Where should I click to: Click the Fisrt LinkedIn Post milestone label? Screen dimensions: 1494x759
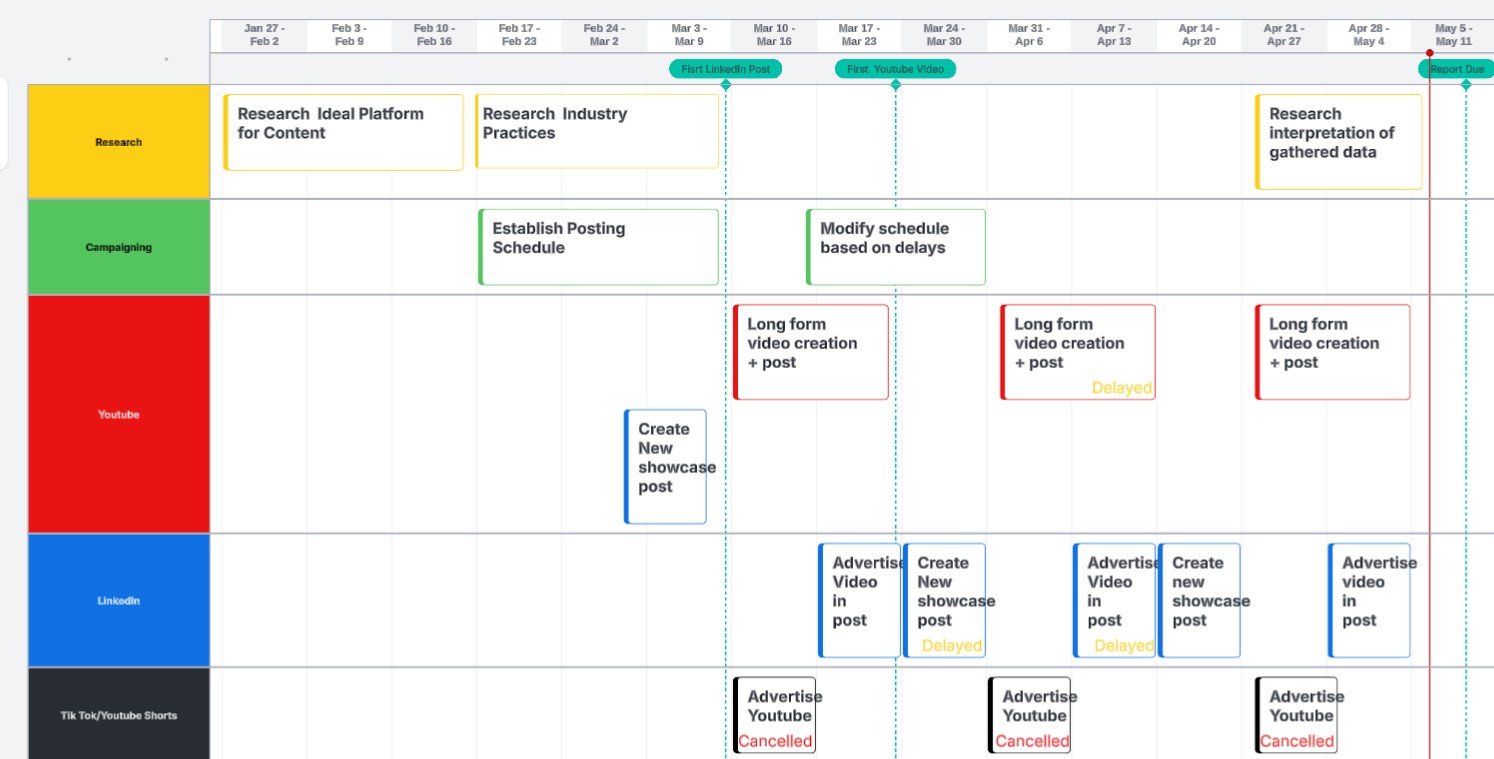725,69
